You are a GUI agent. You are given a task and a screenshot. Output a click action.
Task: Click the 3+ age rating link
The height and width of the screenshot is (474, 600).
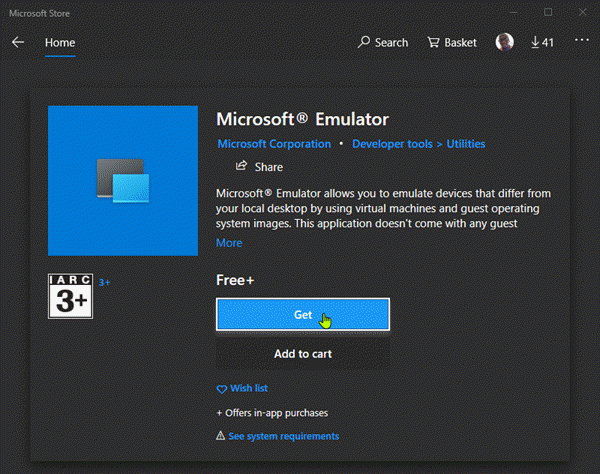(x=105, y=283)
